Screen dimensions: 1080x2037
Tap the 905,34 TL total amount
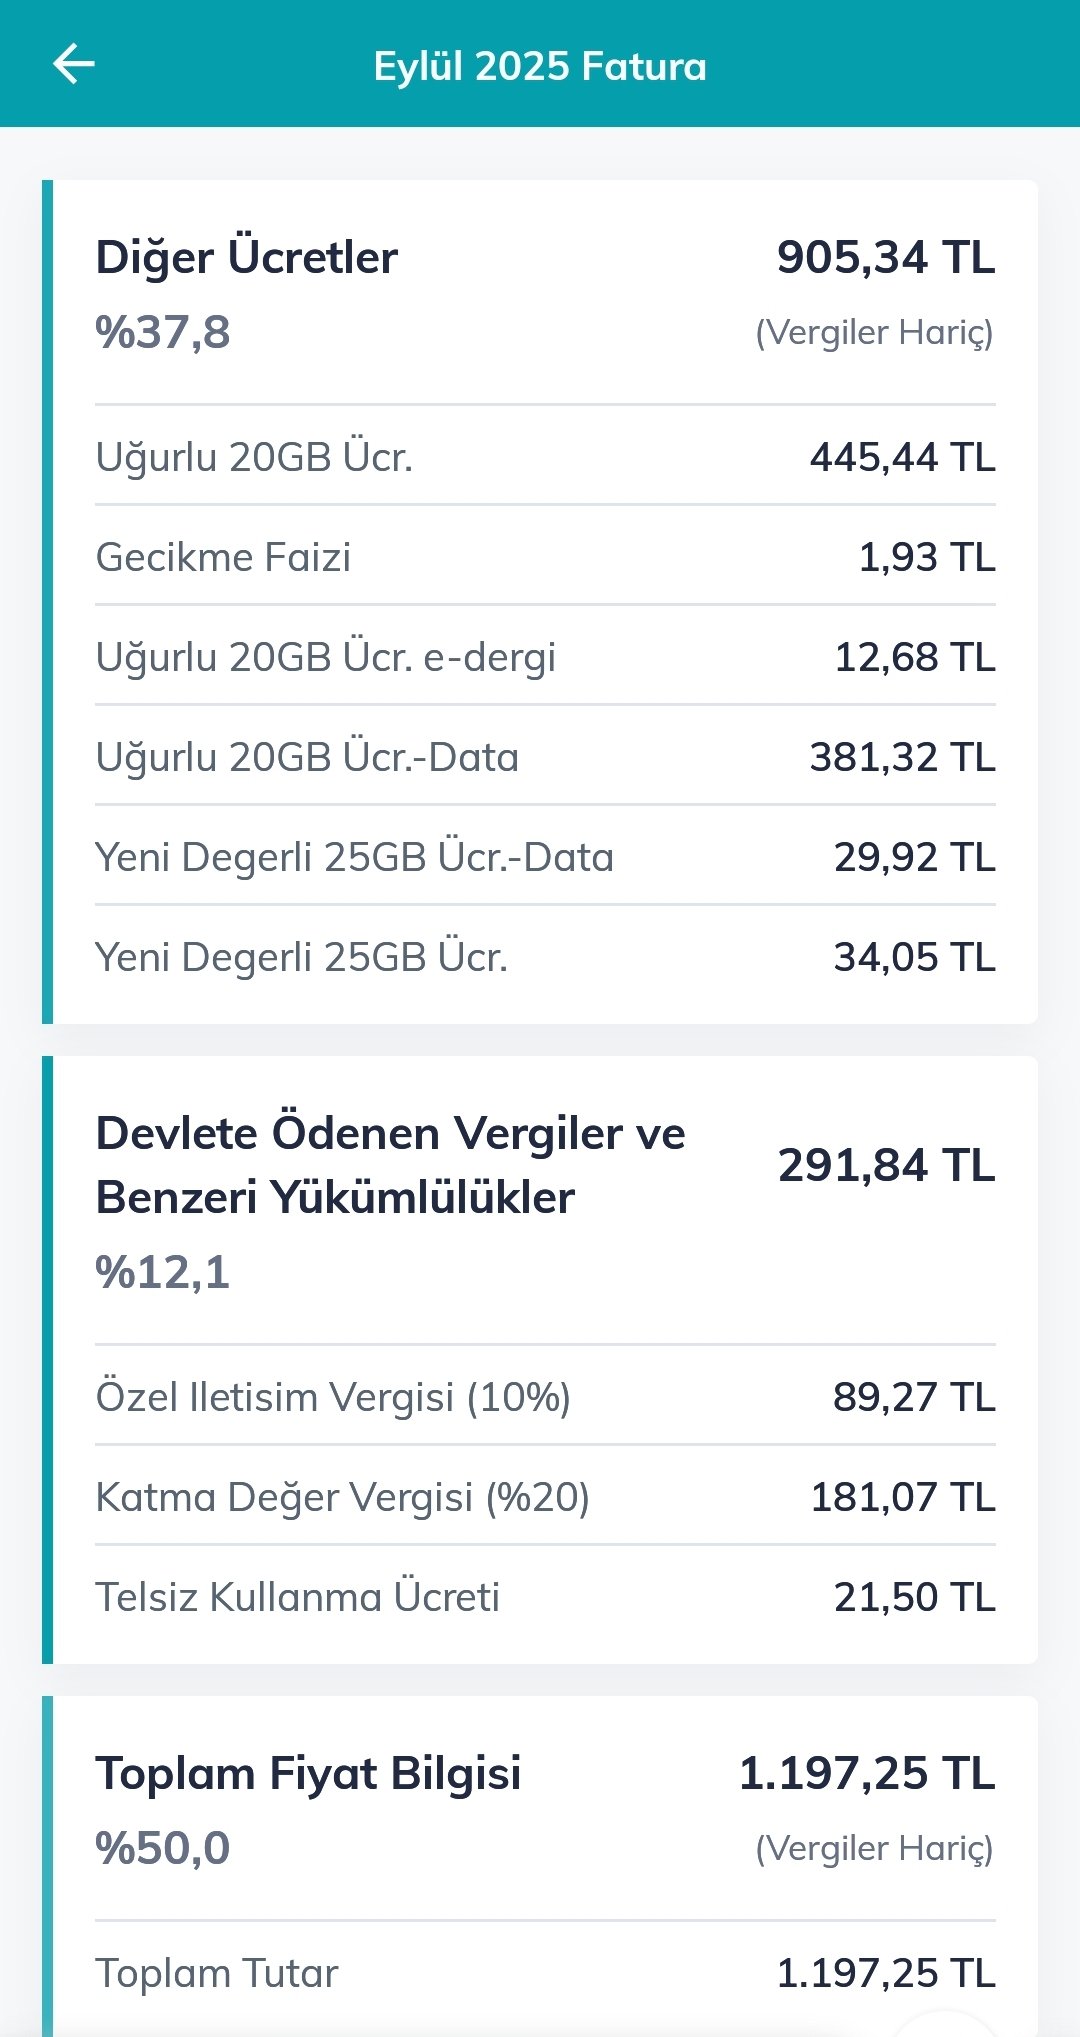pyautogui.click(x=886, y=257)
